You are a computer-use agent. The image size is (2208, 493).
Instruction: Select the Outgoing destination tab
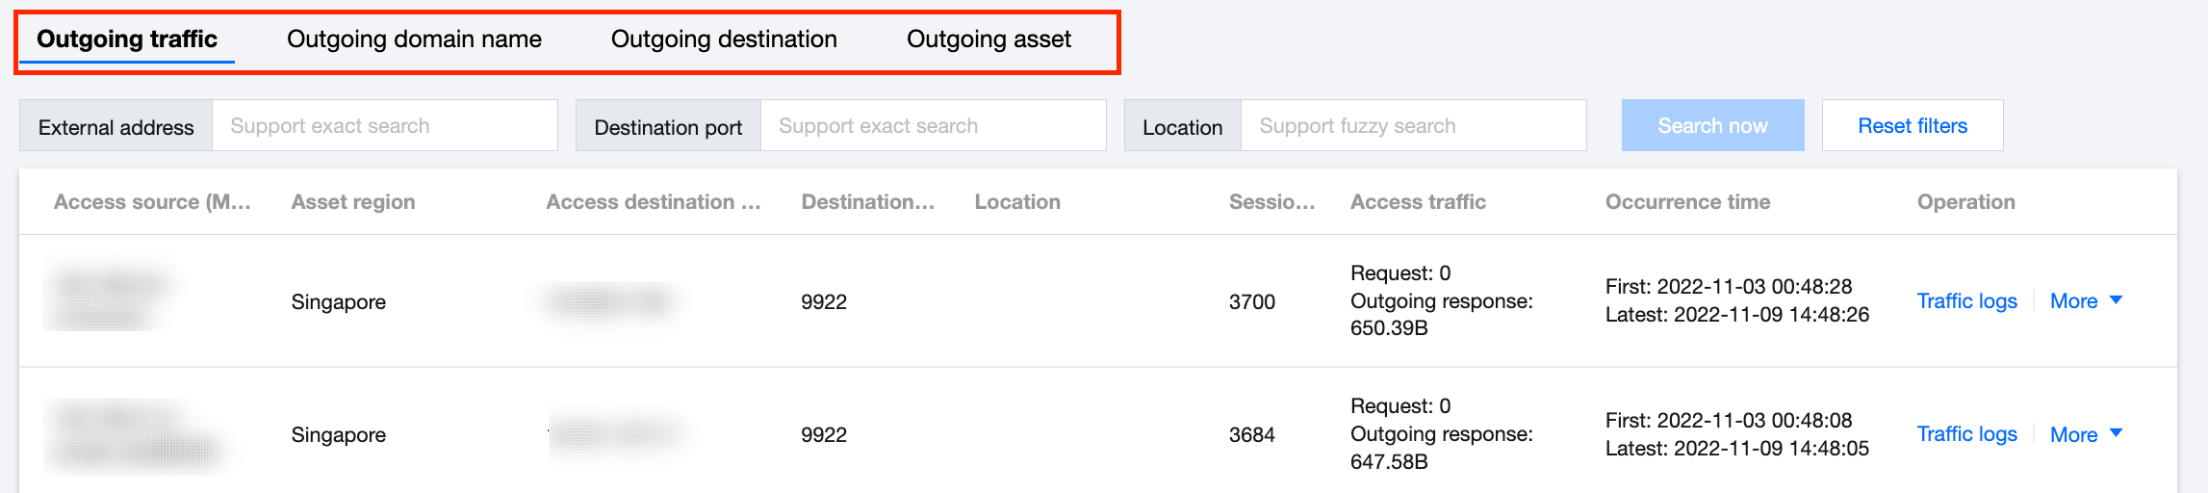tap(724, 40)
